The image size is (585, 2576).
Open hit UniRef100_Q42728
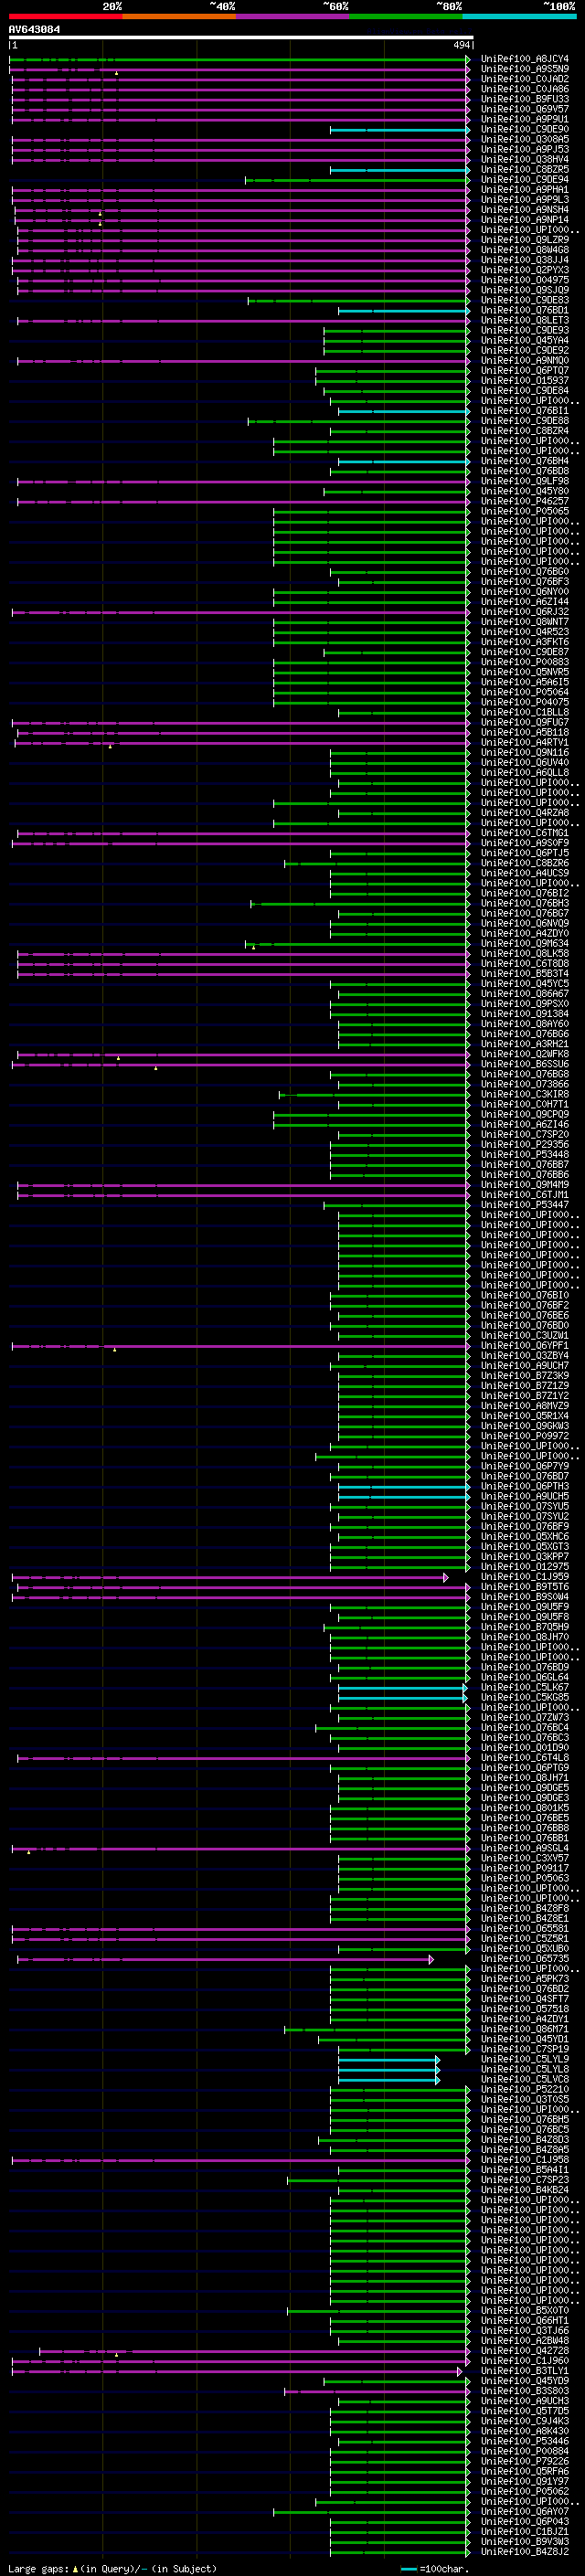point(525,2352)
